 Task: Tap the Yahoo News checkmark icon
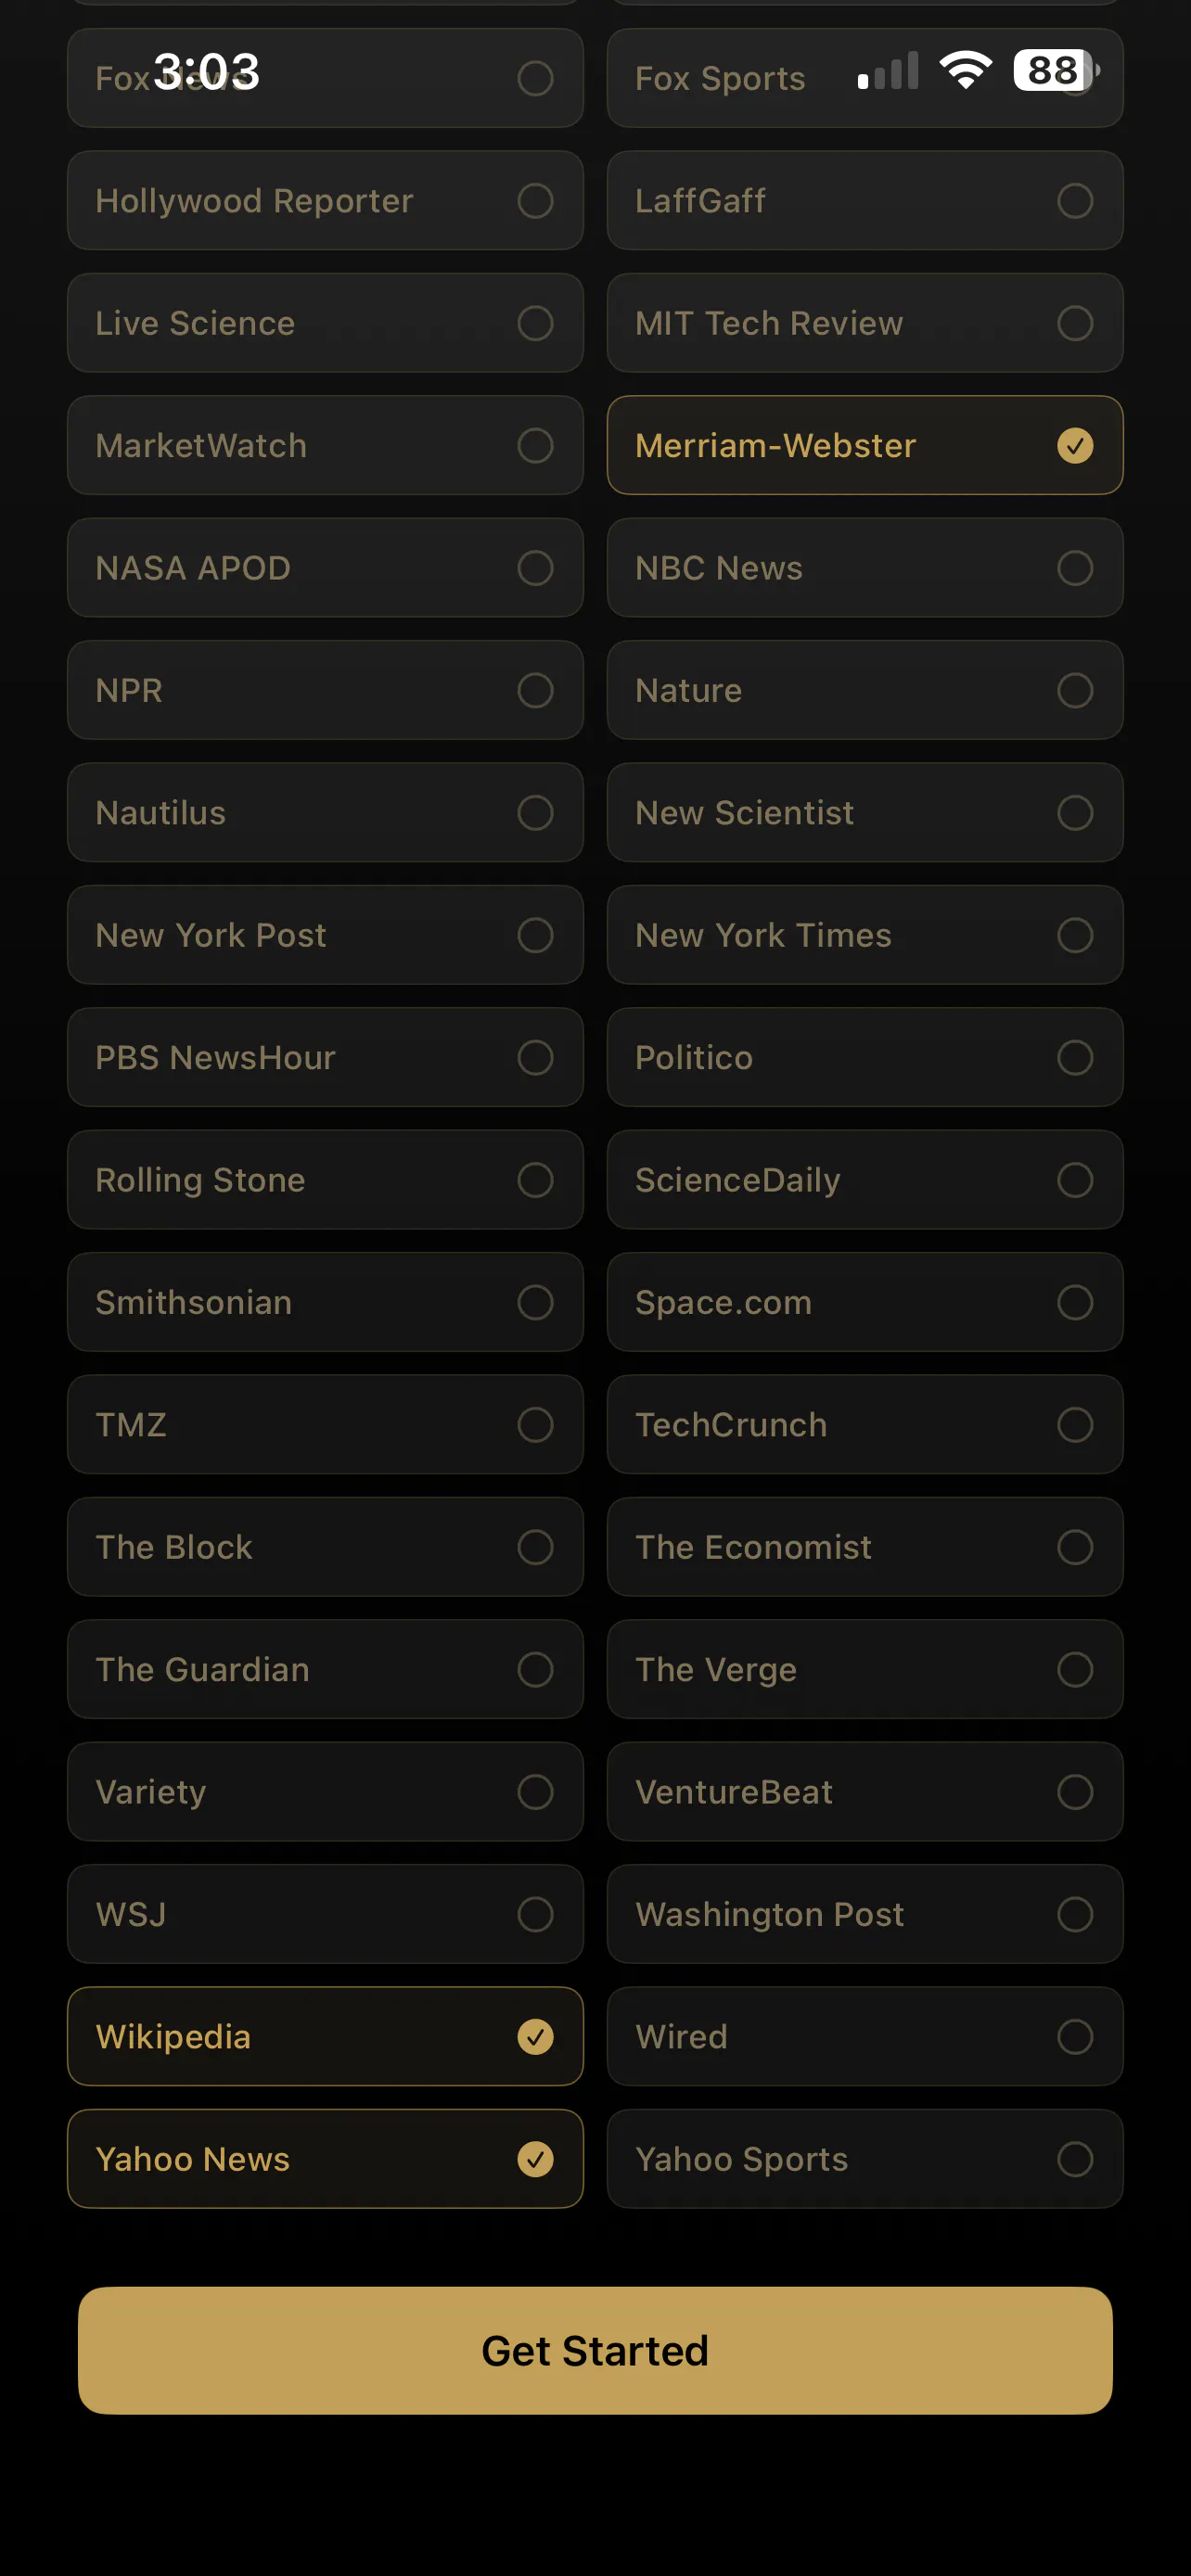[535, 2159]
